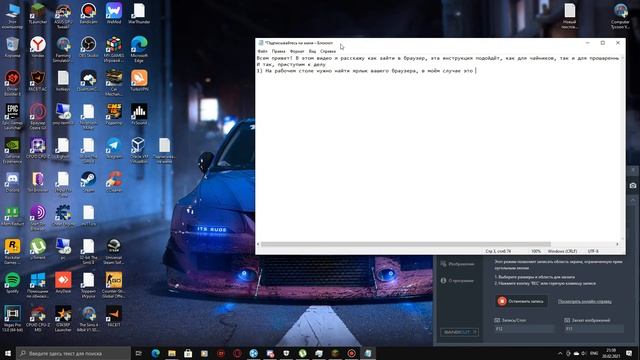Open О программе section in Bandicam
This screenshot has height=360, width=640.
pyautogui.click(x=457, y=281)
